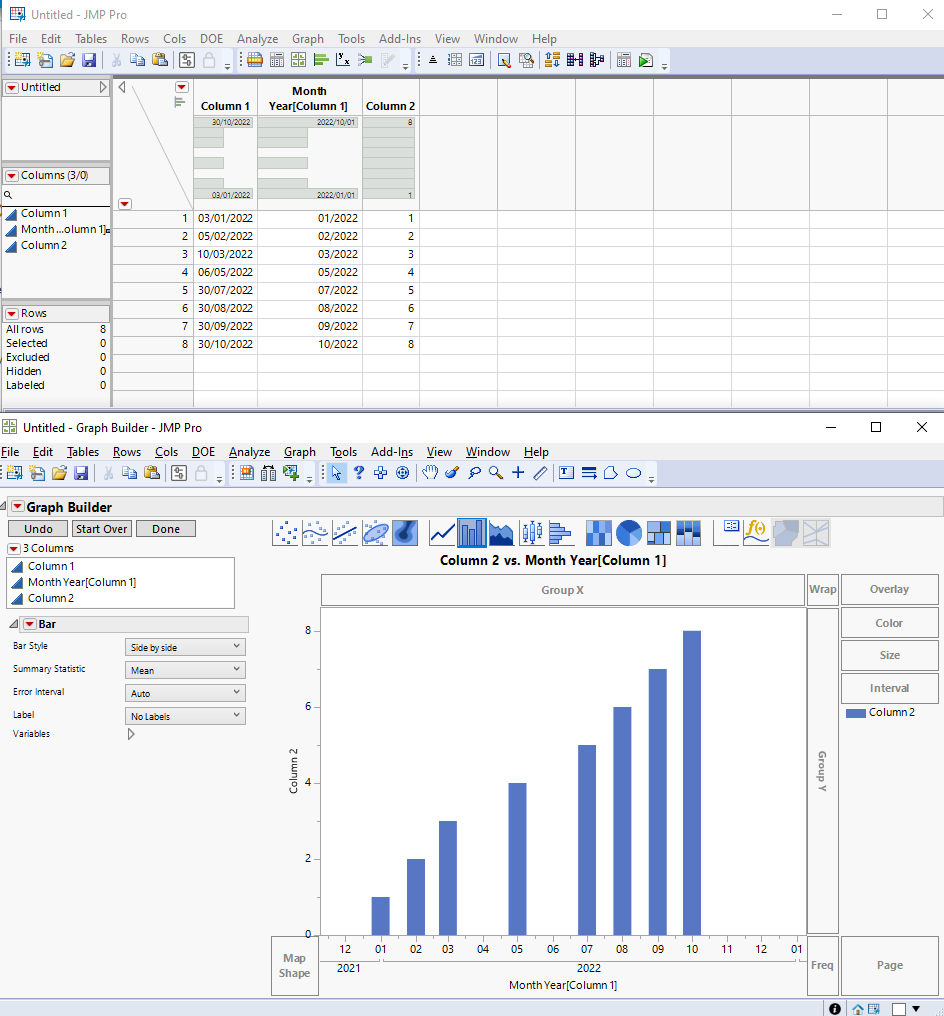Switch to the Pie chart element

pyautogui.click(x=628, y=533)
